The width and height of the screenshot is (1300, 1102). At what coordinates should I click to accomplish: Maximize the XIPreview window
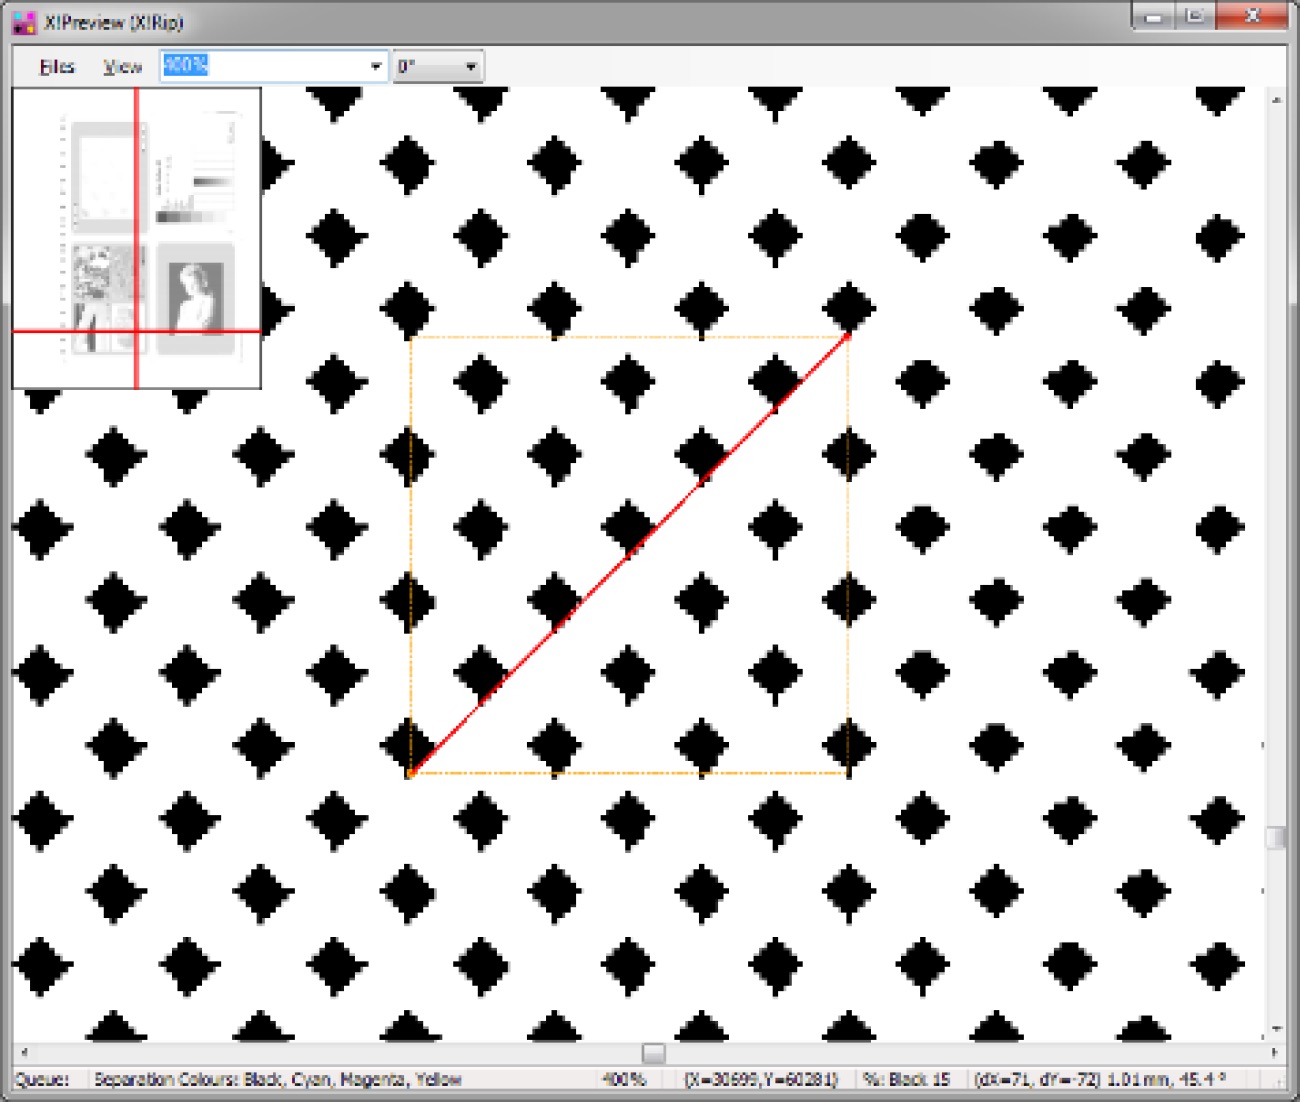[1195, 17]
